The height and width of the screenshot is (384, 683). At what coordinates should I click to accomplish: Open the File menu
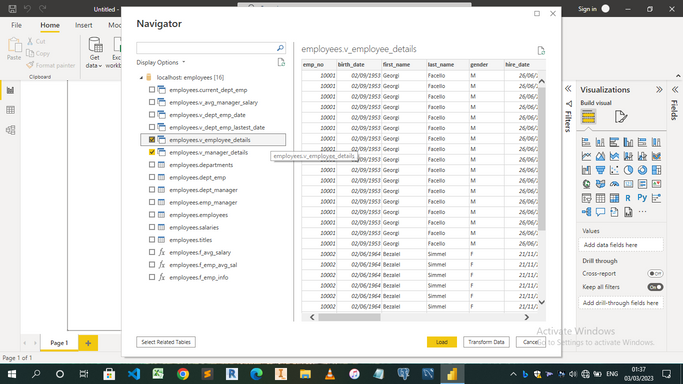pyautogui.click(x=17, y=25)
